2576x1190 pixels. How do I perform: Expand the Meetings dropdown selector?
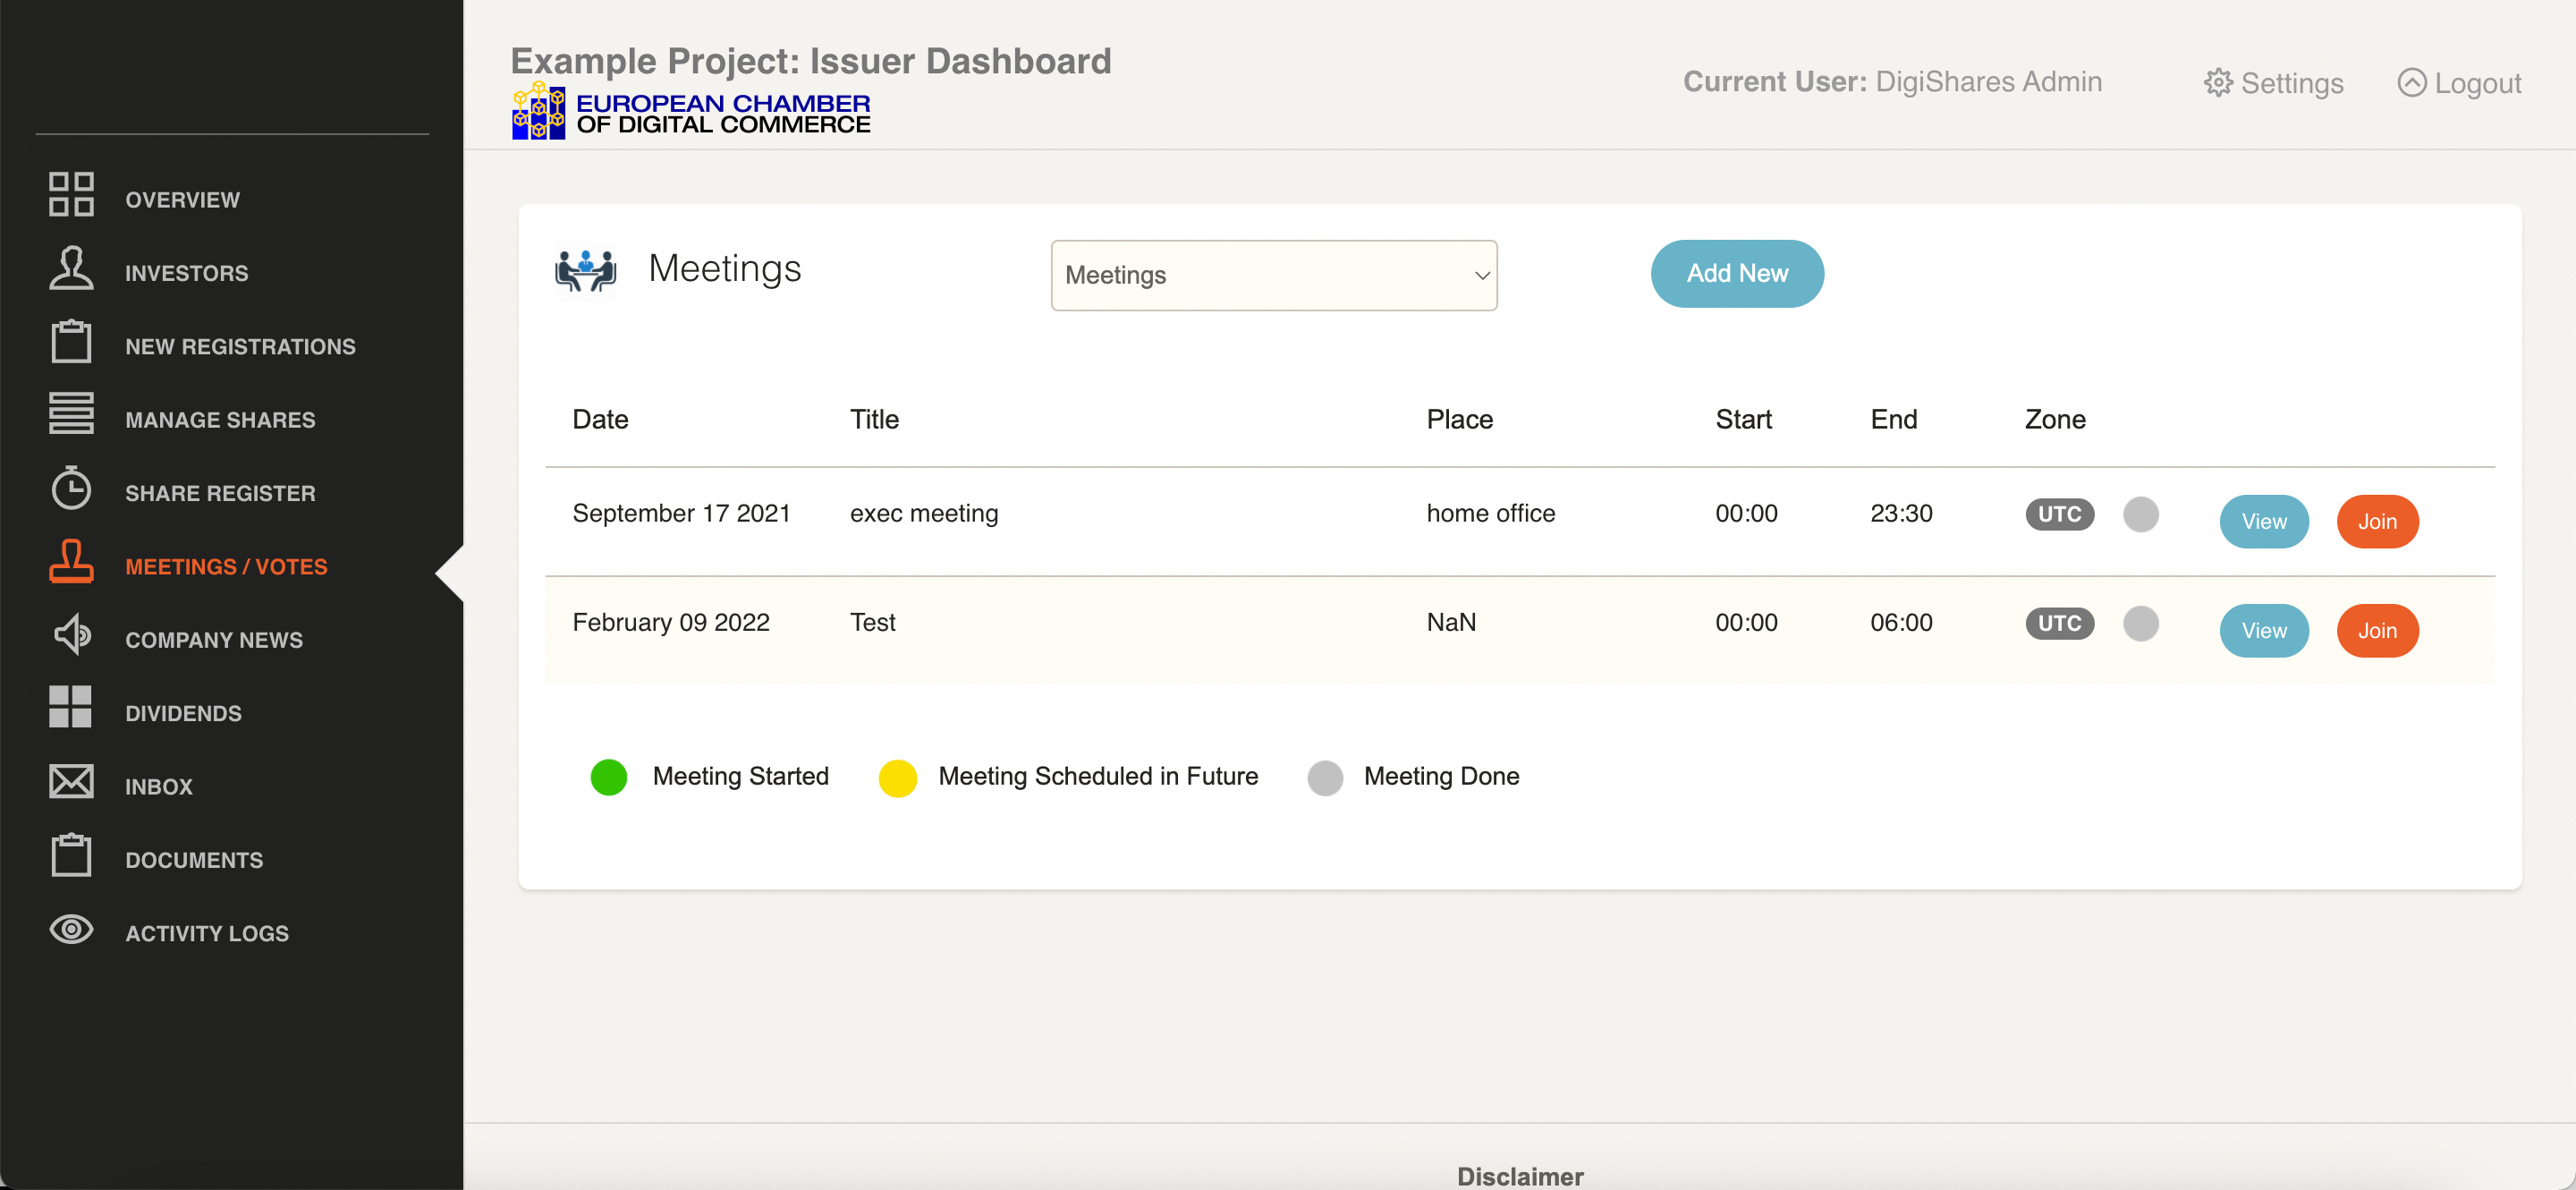coord(1273,275)
